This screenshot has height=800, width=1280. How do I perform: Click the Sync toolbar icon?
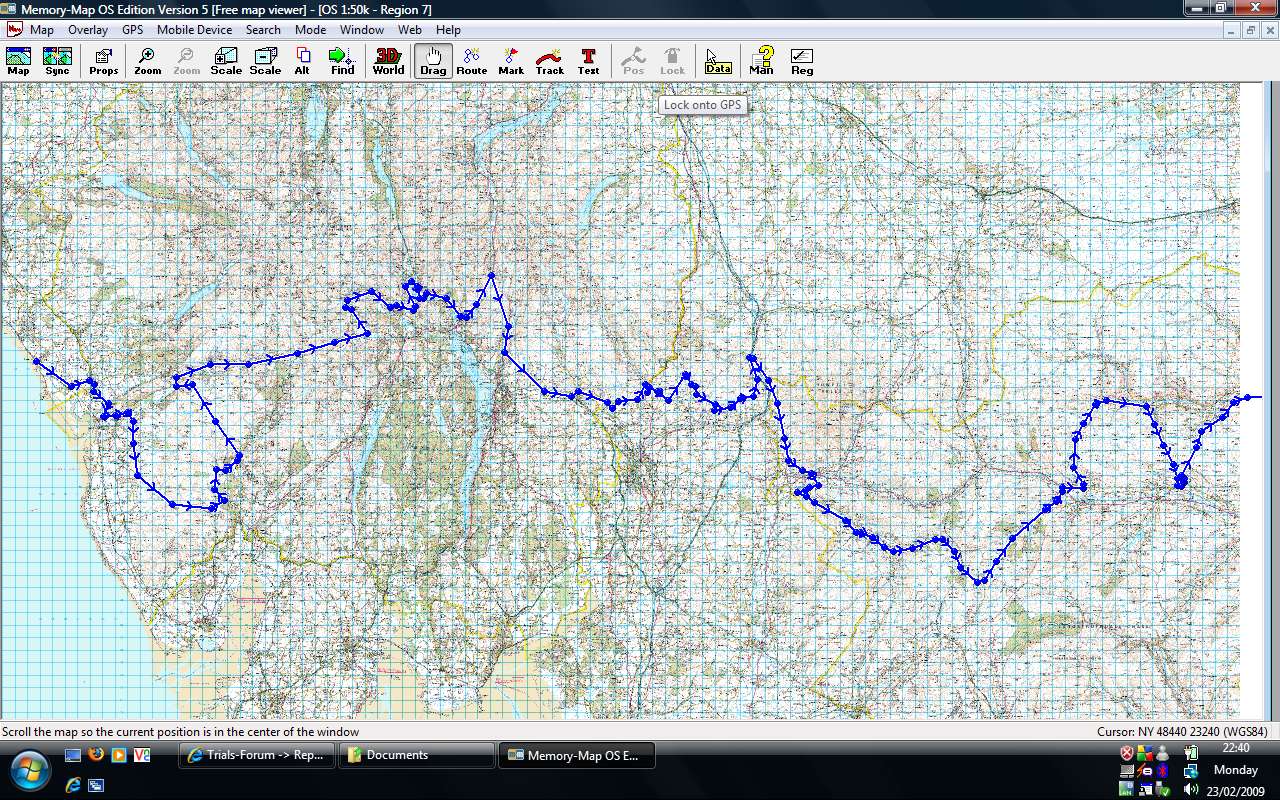click(57, 61)
